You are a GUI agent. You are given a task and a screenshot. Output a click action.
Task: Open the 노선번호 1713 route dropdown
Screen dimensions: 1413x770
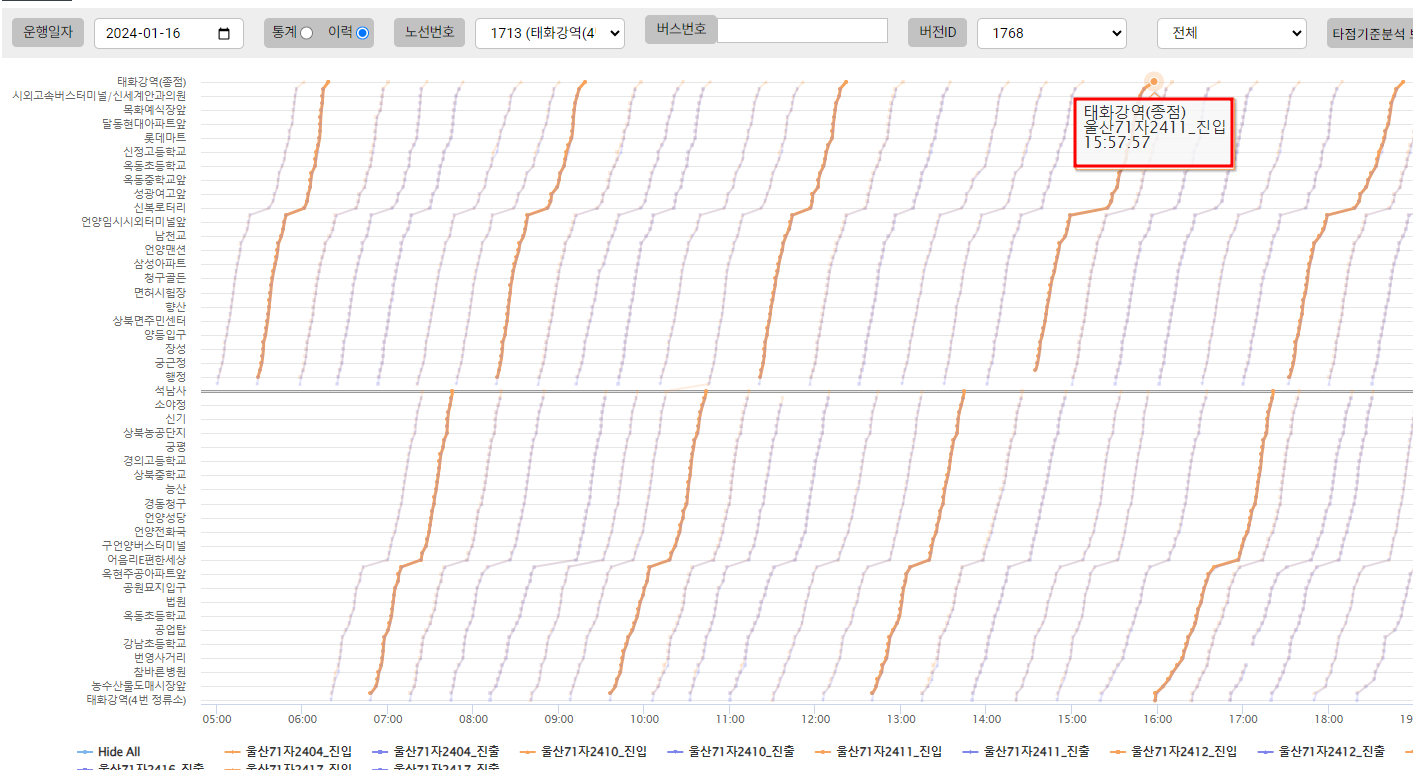coord(550,33)
